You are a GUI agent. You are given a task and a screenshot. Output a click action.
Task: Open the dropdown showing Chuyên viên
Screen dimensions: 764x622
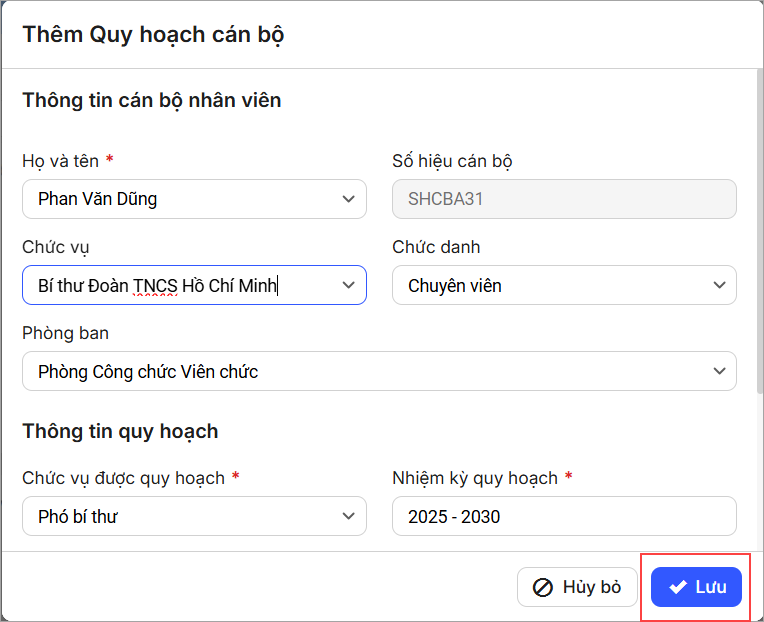(550, 285)
